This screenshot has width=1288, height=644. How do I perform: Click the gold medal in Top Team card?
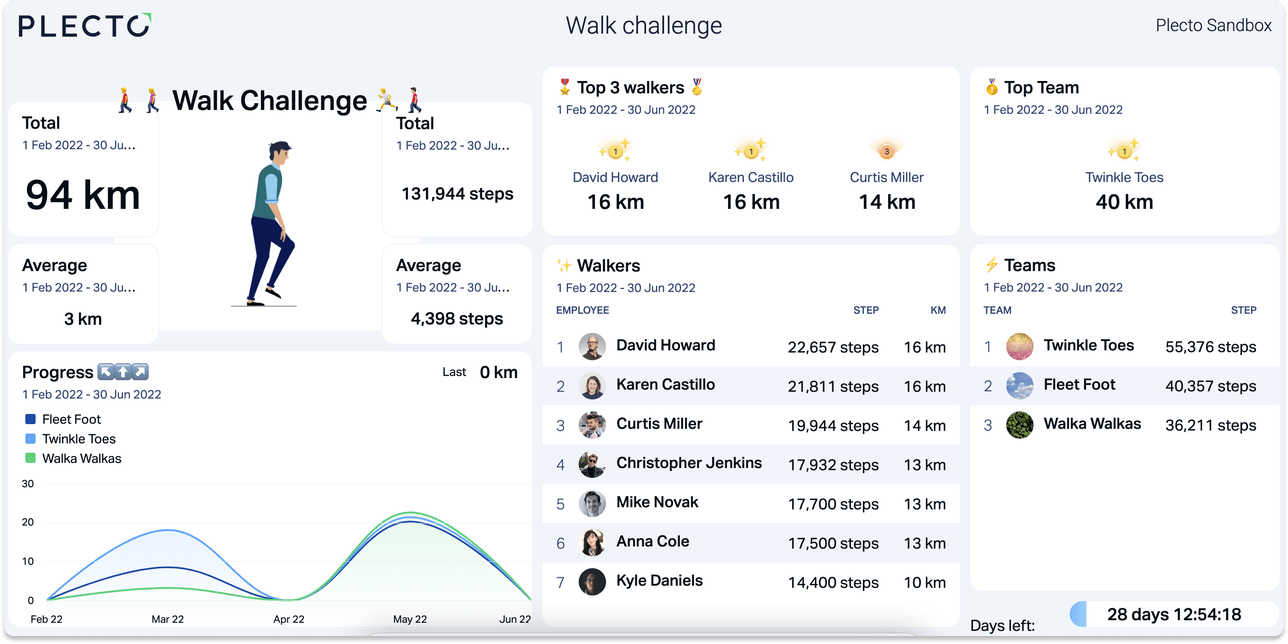(1124, 151)
